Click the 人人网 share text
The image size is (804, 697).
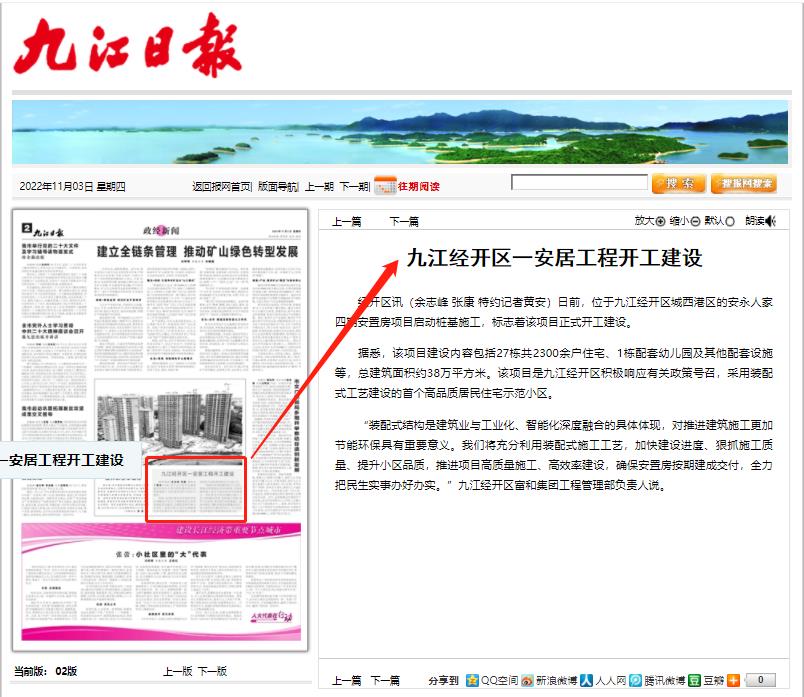click(611, 681)
